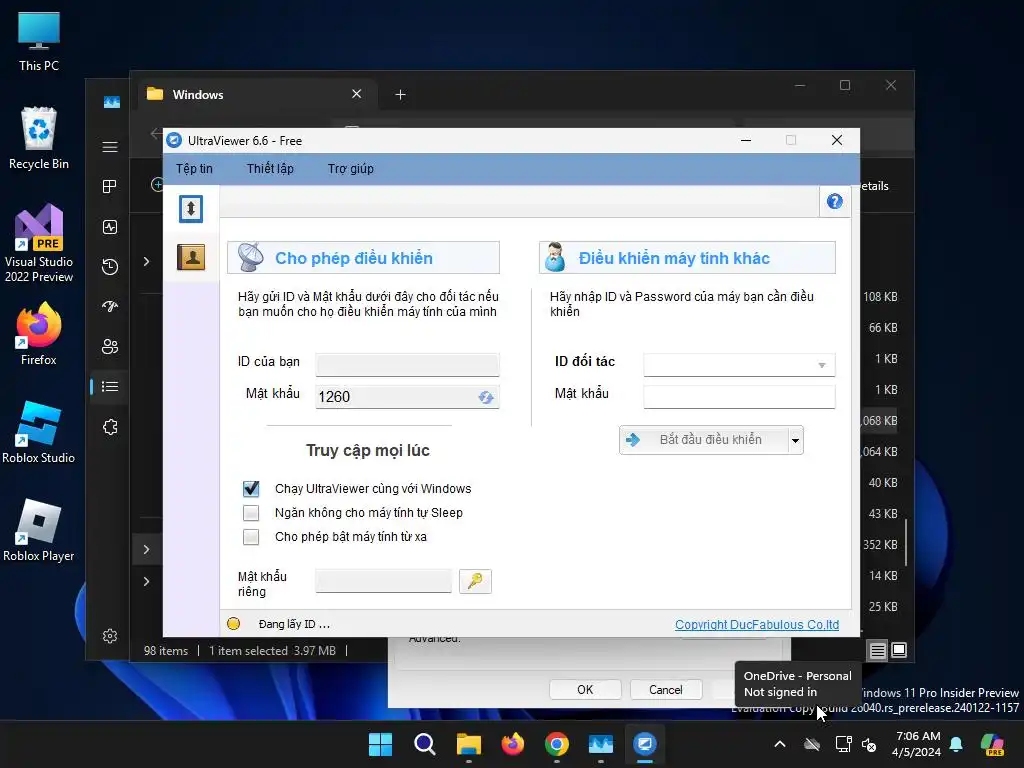Click the key icon beside Mật khẩu riêng
1024x768 pixels.
coord(475,581)
